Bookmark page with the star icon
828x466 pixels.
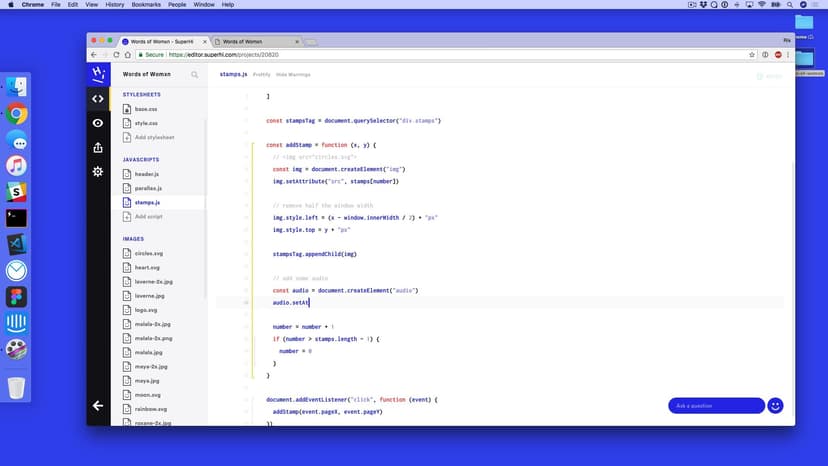pos(752,54)
